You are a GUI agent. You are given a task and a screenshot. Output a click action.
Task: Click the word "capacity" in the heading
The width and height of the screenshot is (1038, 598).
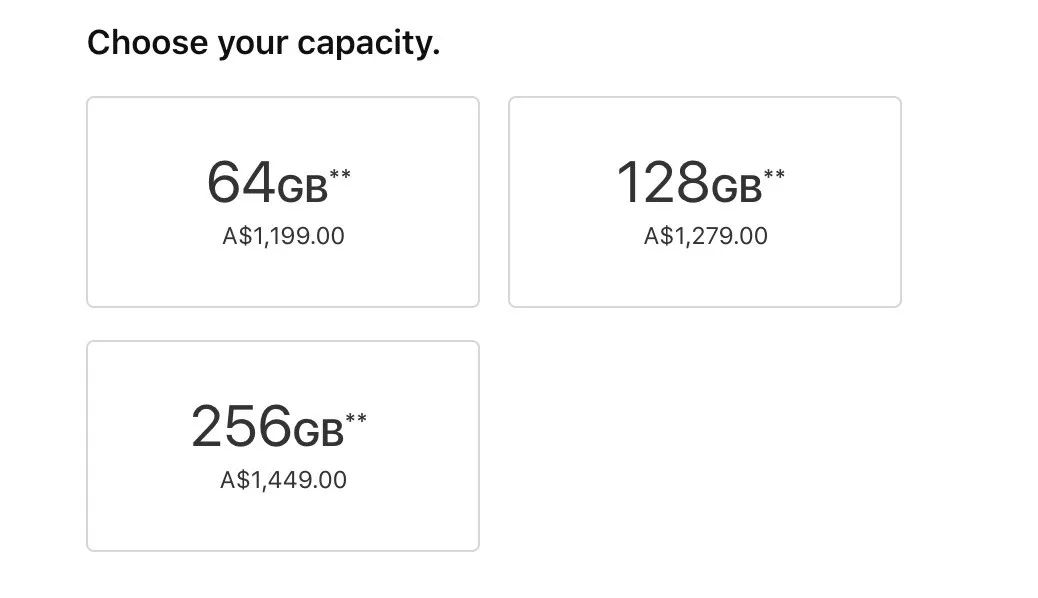coord(368,44)
